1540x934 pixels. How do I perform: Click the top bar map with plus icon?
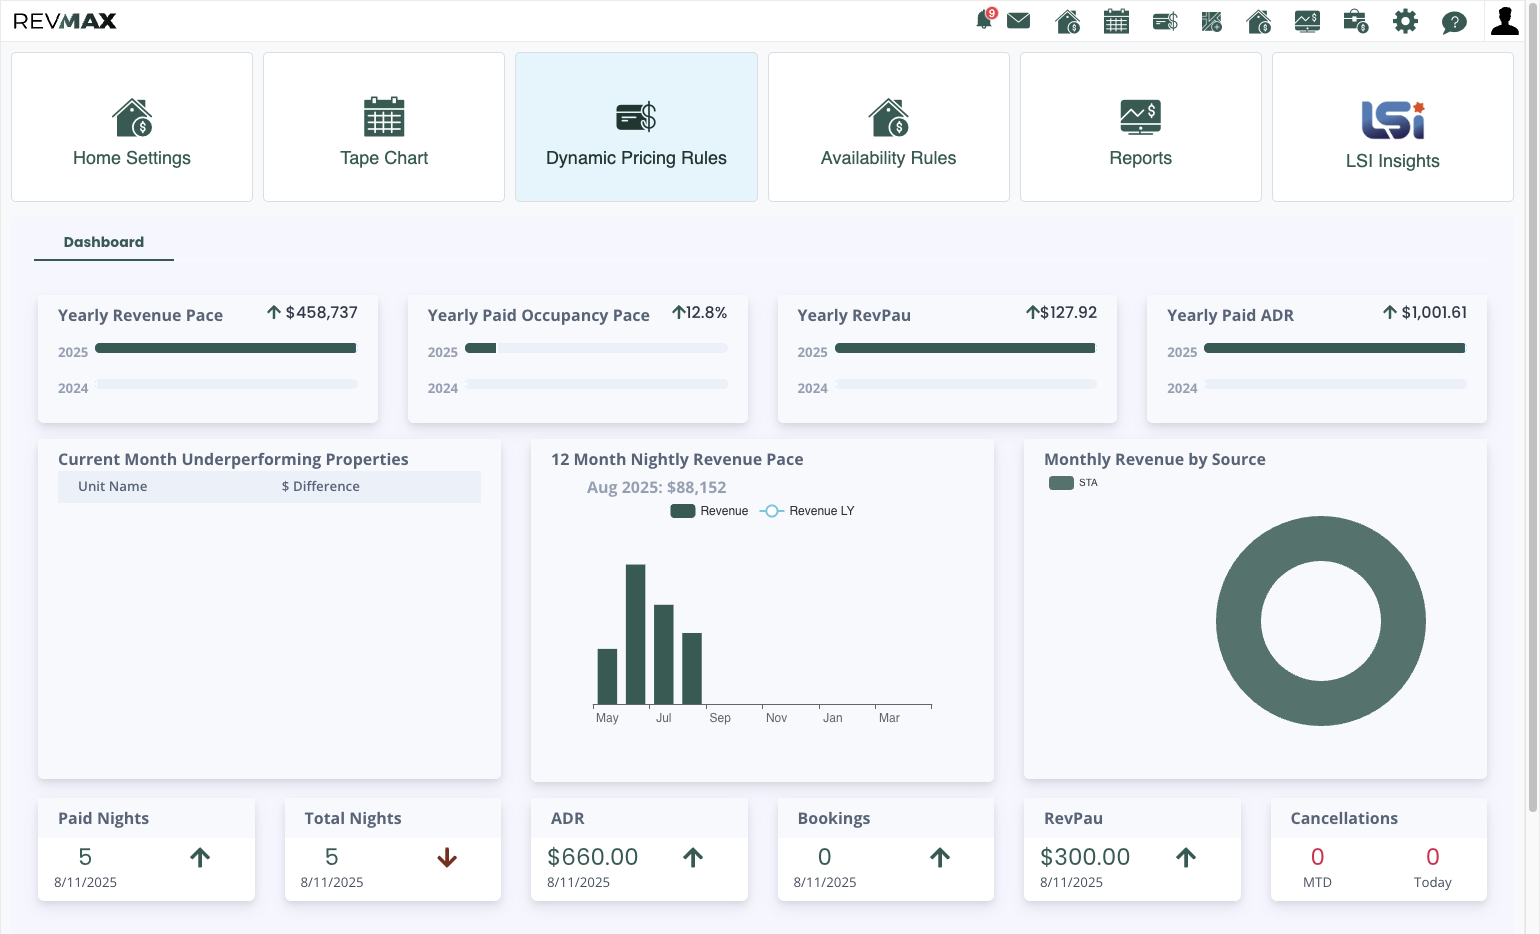coord(1212,21)
